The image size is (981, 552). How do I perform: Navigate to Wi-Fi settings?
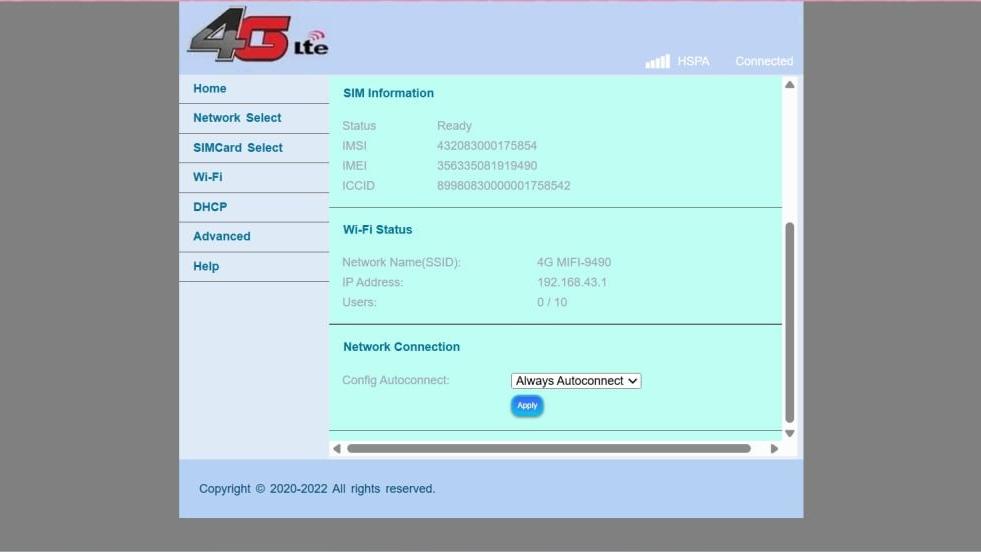[x=208, y=177]
